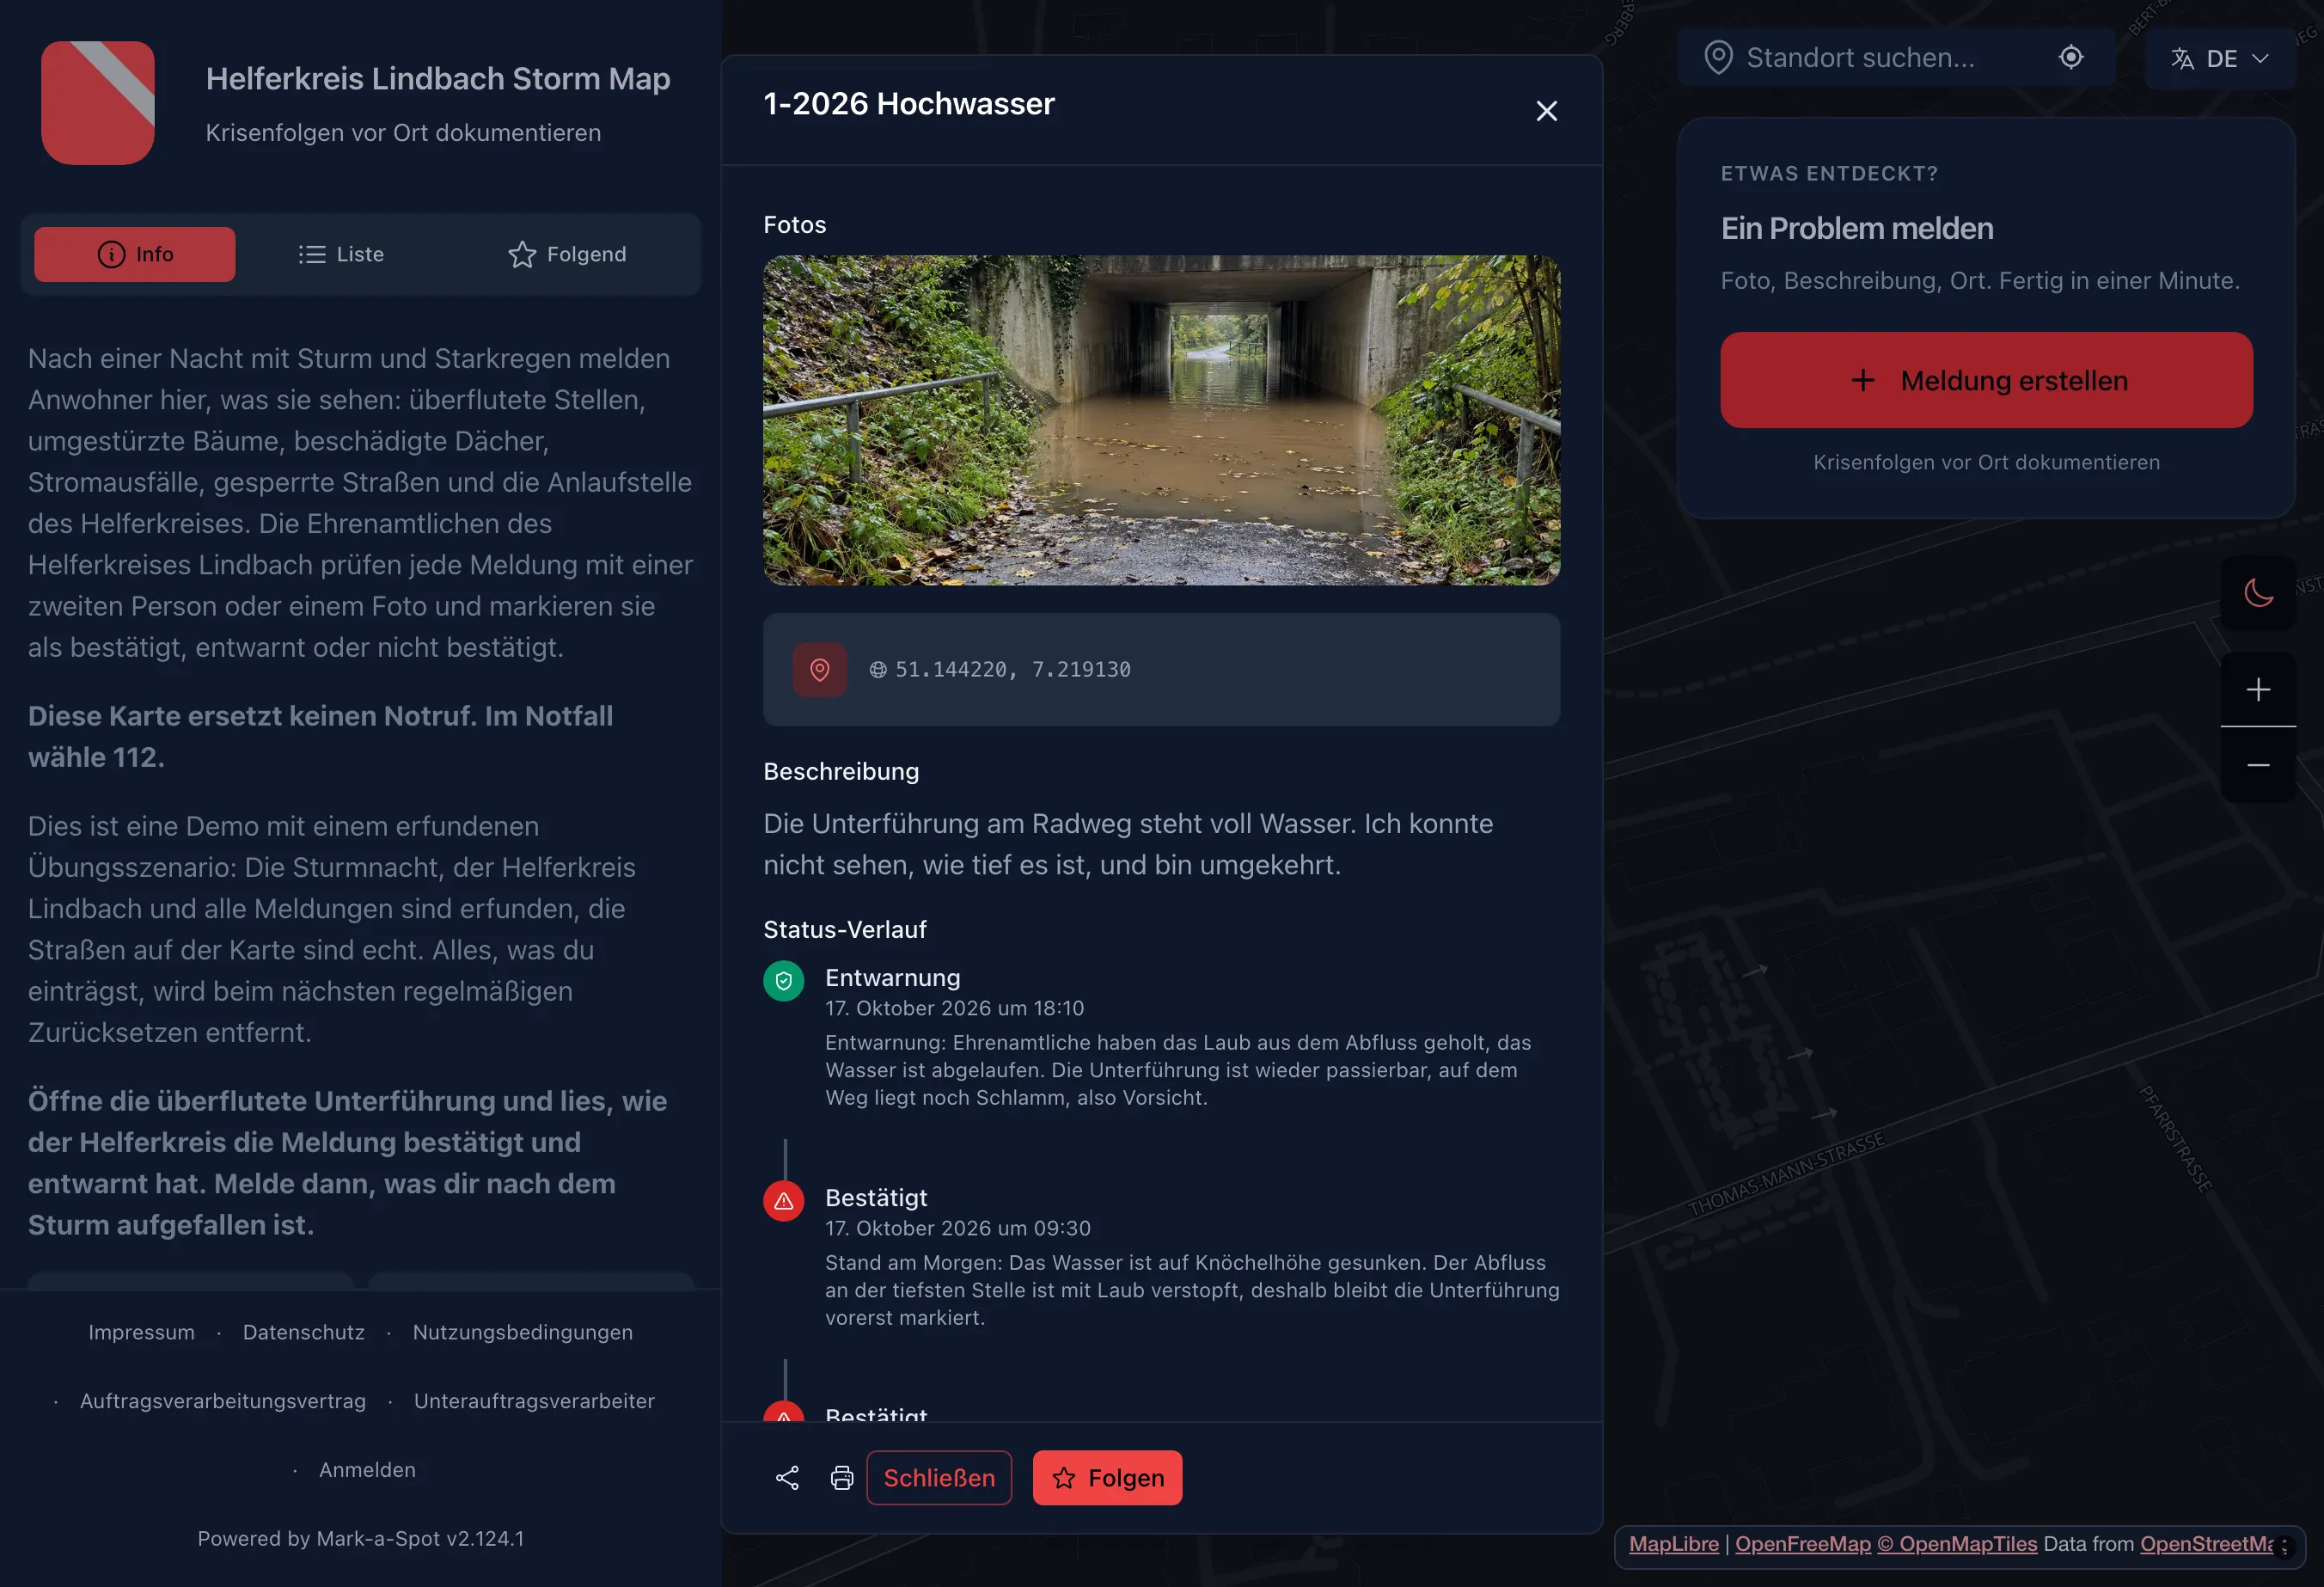Click the Anmelden link

367,1470
